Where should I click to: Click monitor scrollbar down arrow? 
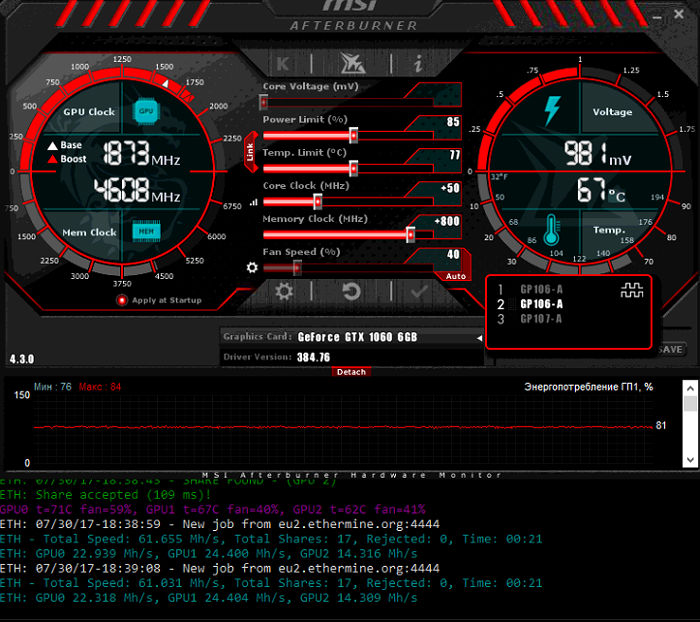(690, 460)
